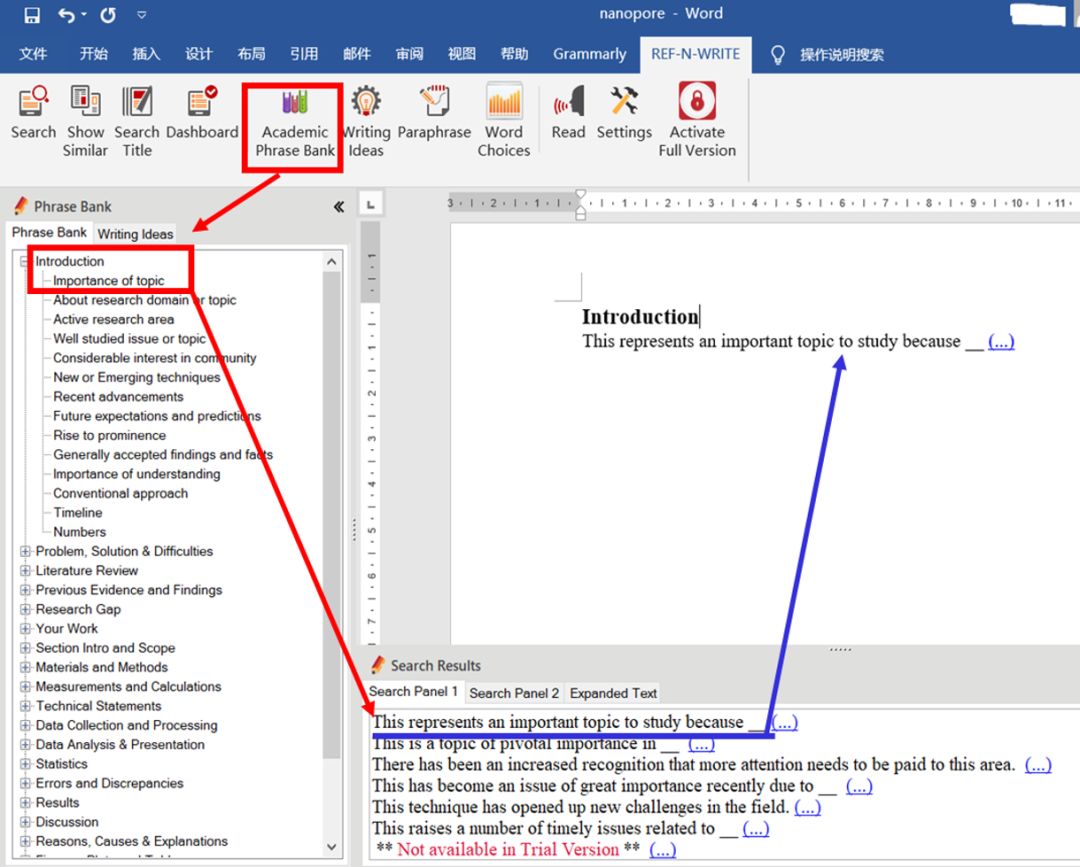Click the Undo arrow icon
The width and height of the screenshot is (1080, 867).
(67, 14)
